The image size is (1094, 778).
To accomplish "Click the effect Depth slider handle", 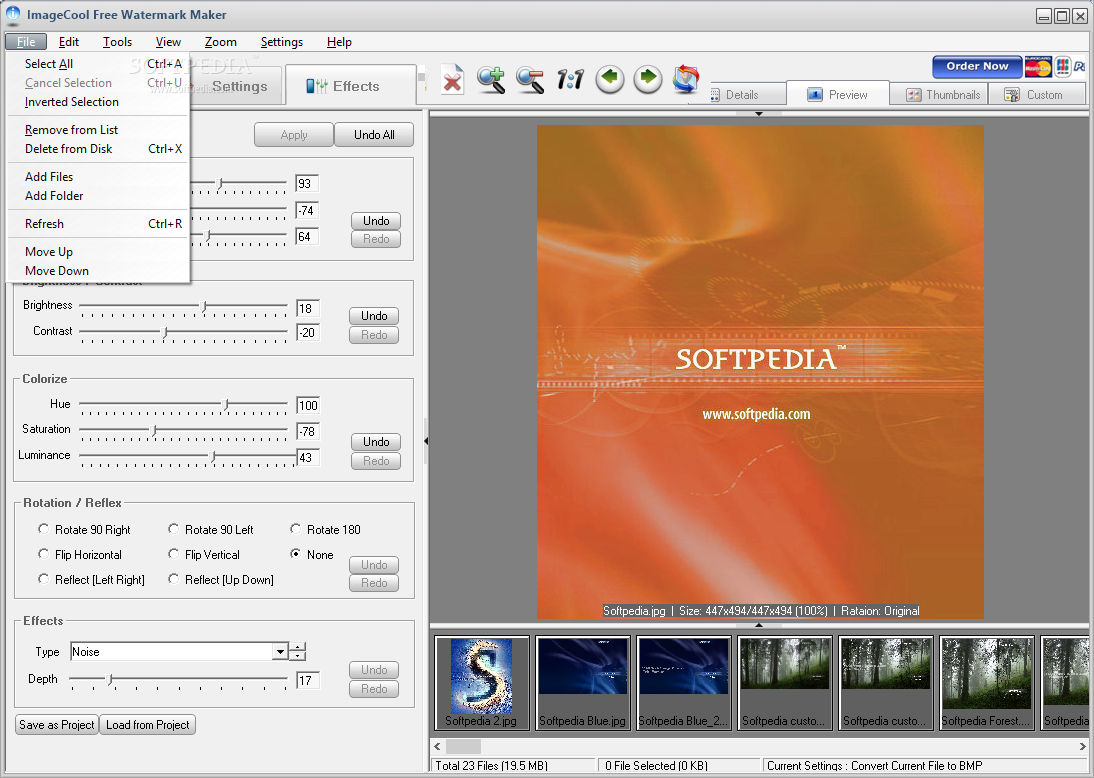I will tap(110, 679).
